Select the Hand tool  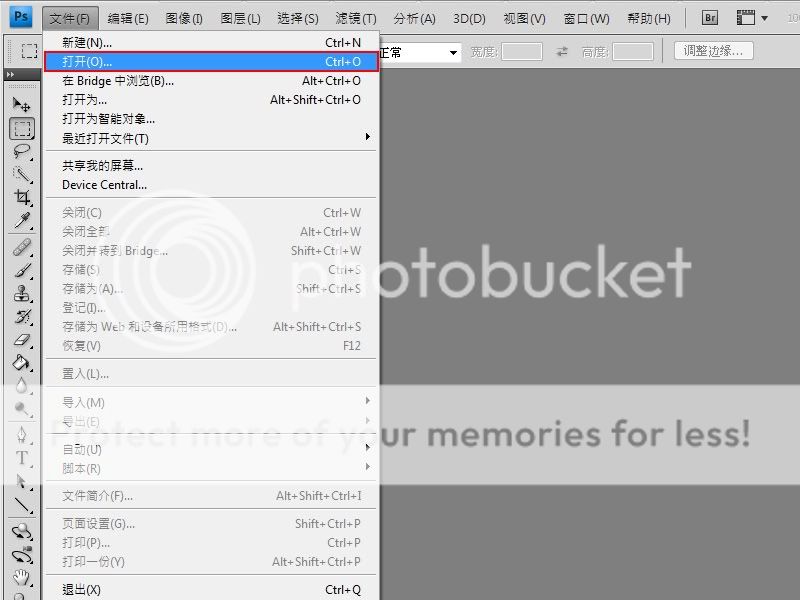point(21,578)
